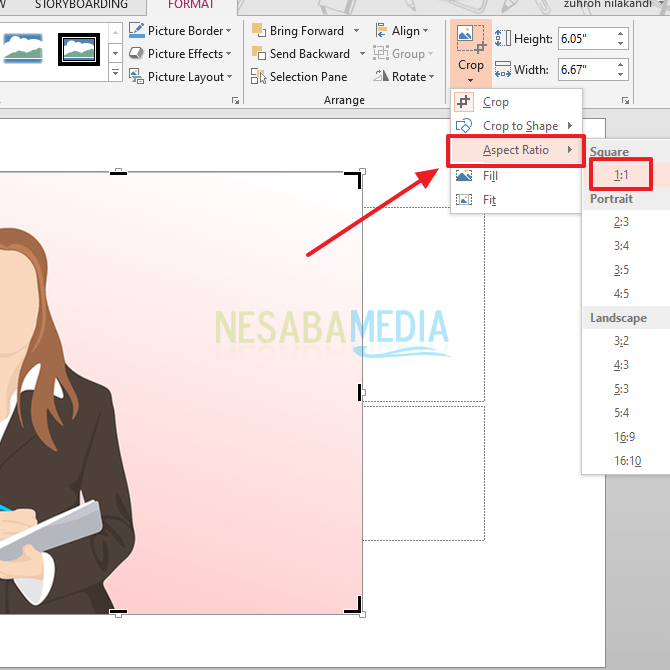
Task: Click the top-right corner crop handle
Action: [355, 179]
